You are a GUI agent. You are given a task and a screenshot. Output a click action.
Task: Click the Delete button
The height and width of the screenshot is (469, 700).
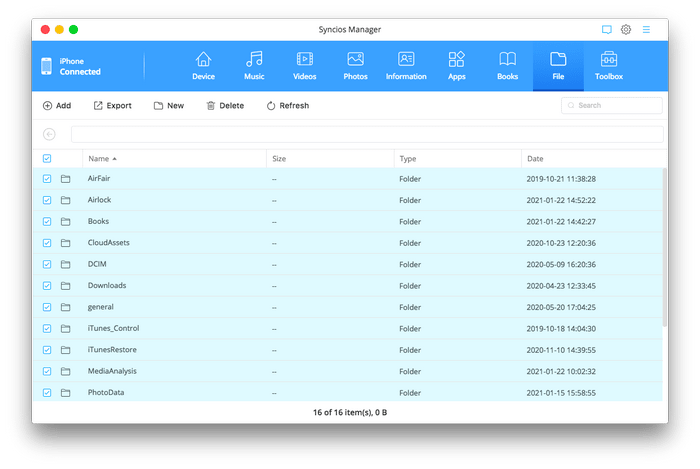[225, 106]
